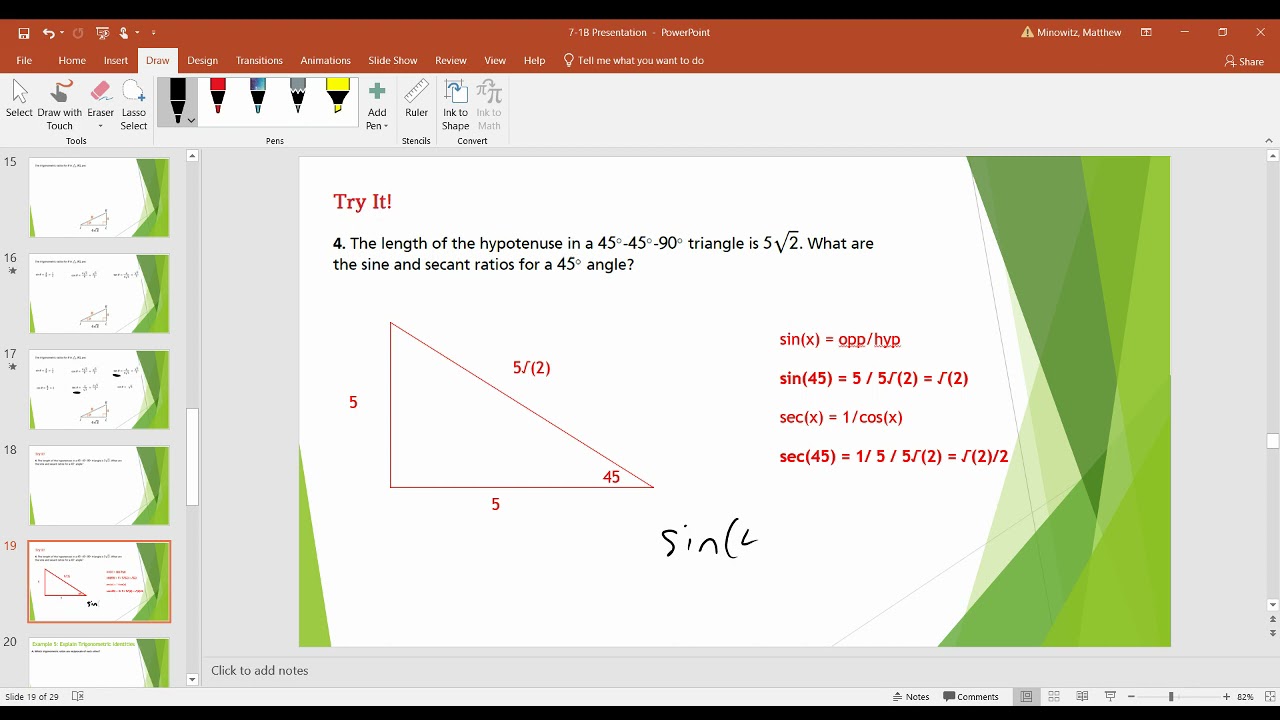Click the thumbnail pane scroll-down arrow
This screenshot has width=1280, height=720.
pos(192,680)
